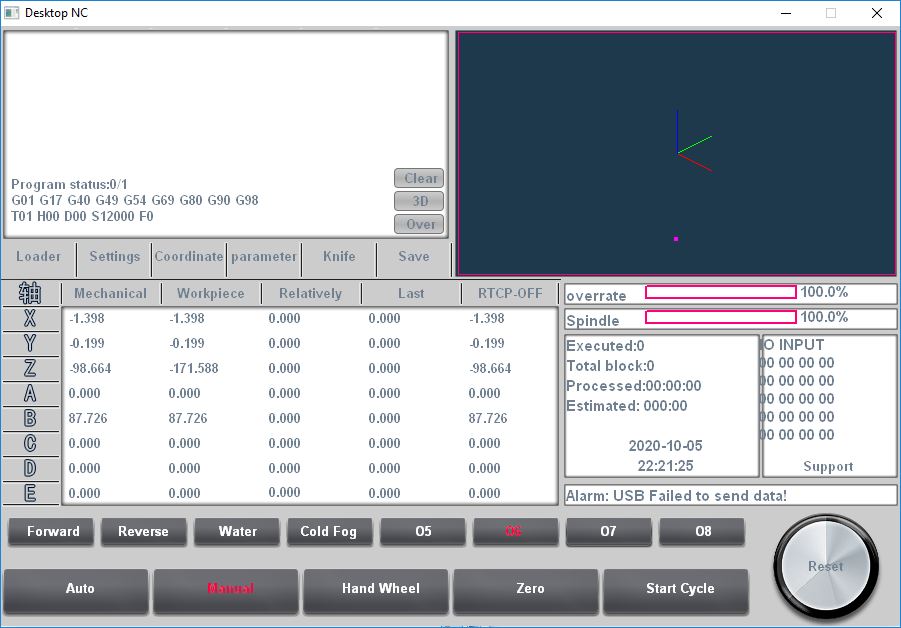Screen dimensions: 901x628
Task: Toggle the Water coolant output
Action: tap(238, 532)
